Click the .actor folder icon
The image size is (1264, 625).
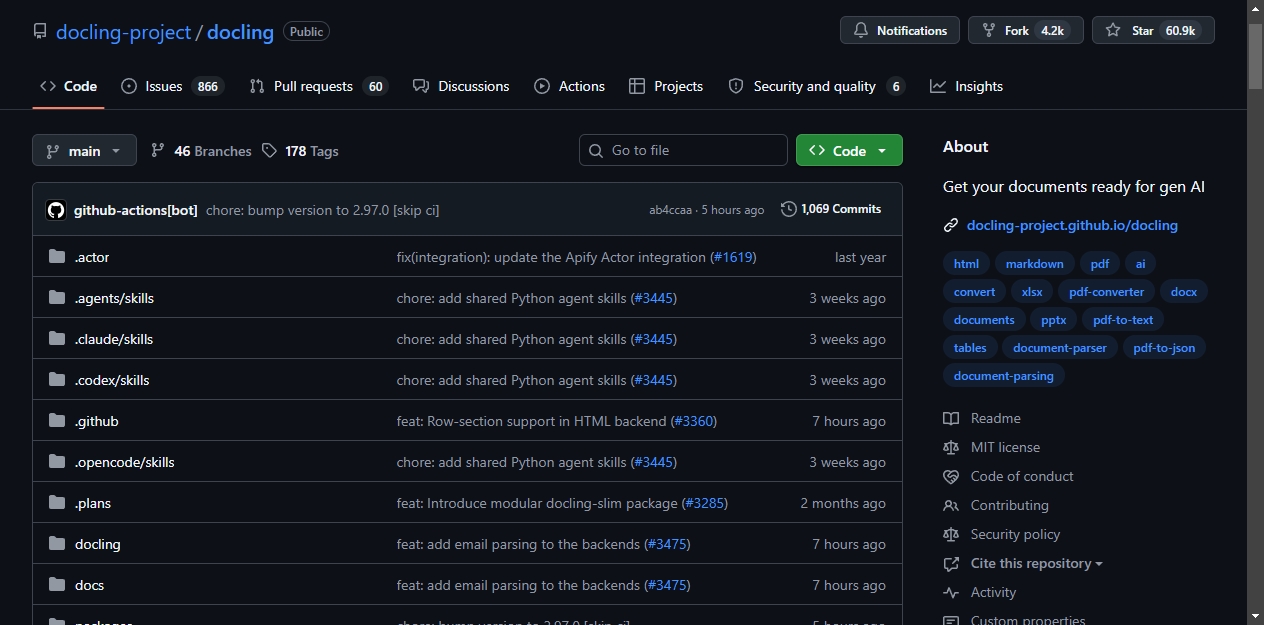(57, 257)
